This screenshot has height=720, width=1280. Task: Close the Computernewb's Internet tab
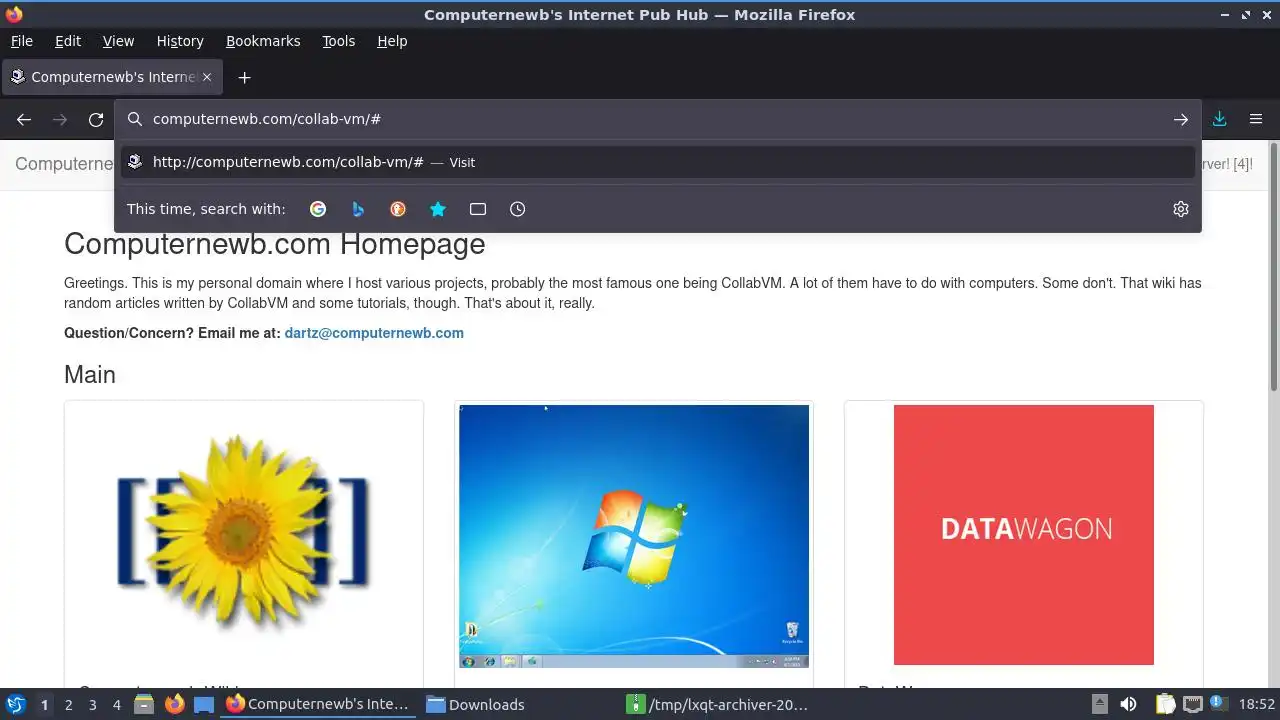207,77
